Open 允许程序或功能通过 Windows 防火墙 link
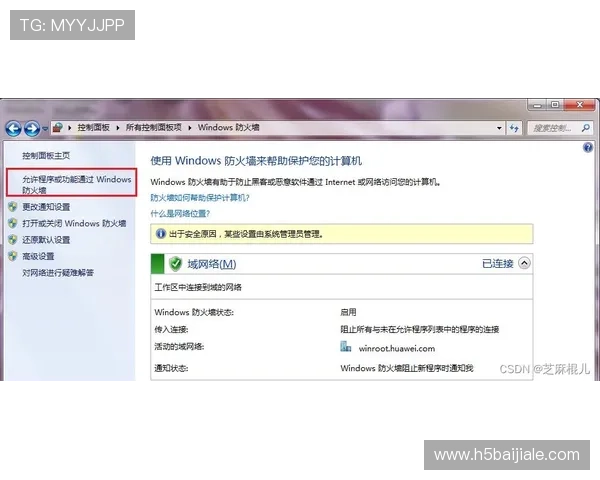Screen dimensions: 600x480 click(x=77, y=184)
